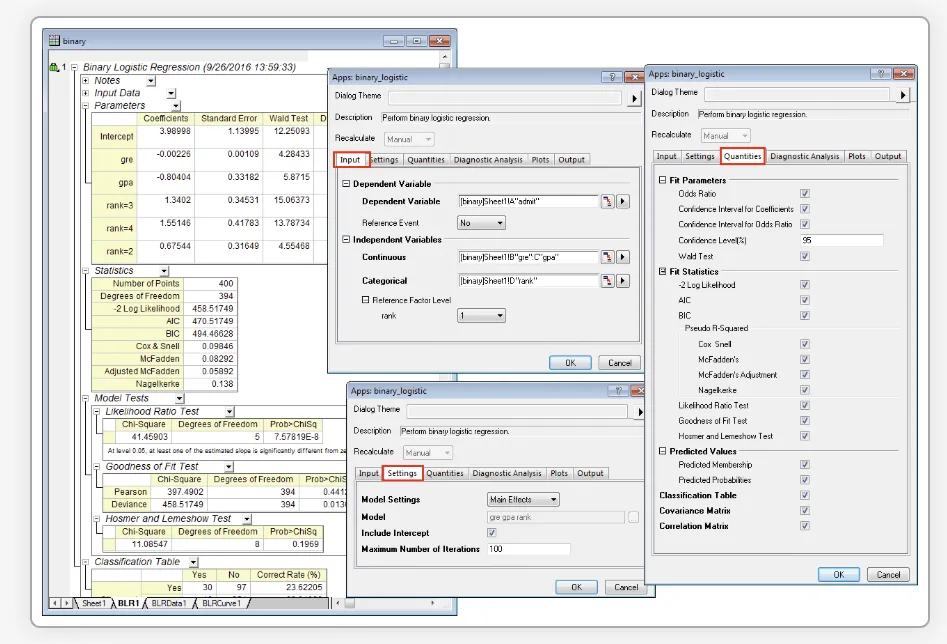Click Maximum Number of Iterations field
Viewport: 947px width, 644px height.
[528, 549]
